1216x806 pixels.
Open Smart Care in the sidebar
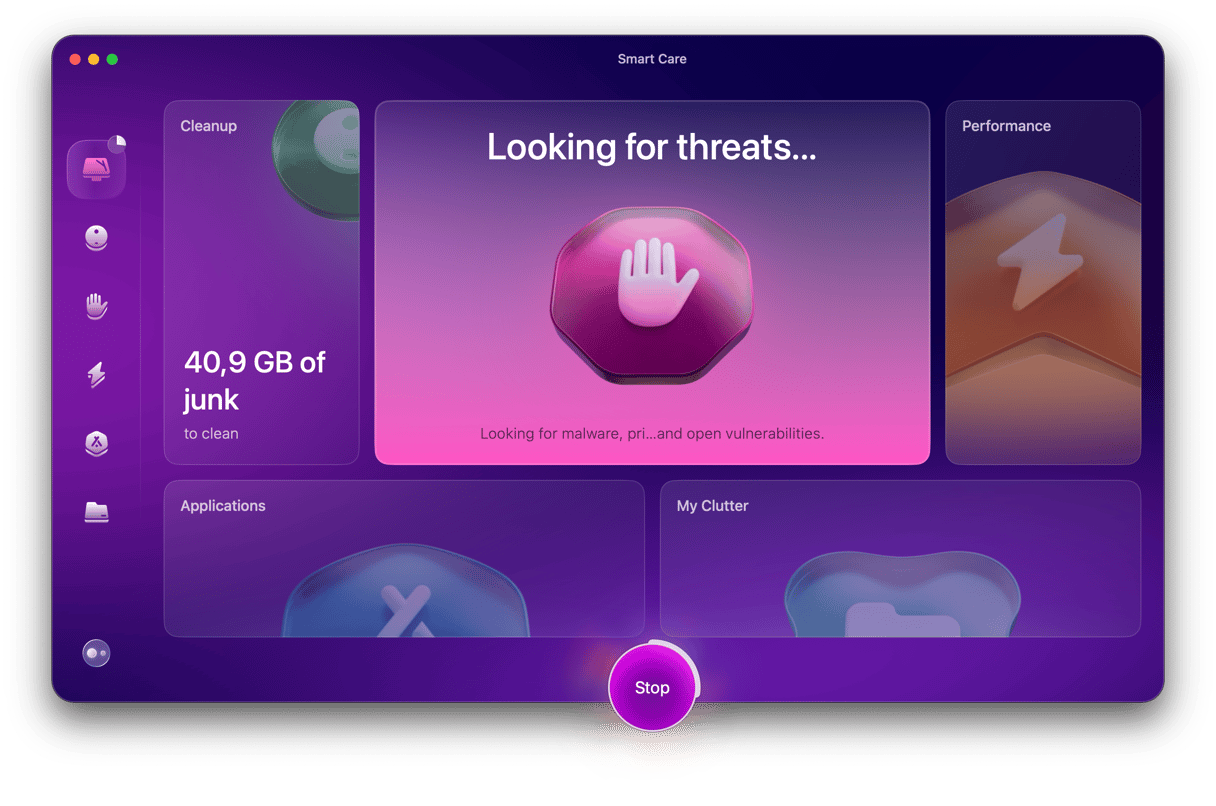pyautogui.click(x=96, y=168)
